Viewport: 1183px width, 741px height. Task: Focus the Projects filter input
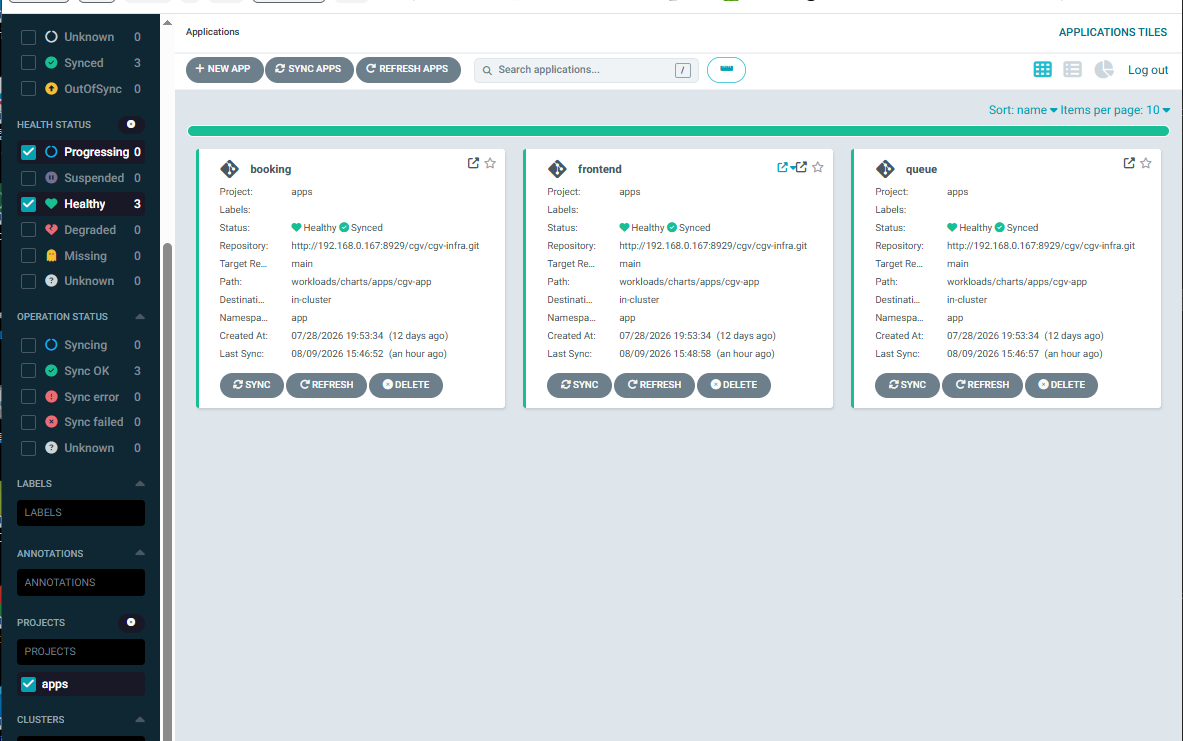[x=81, y=652]
